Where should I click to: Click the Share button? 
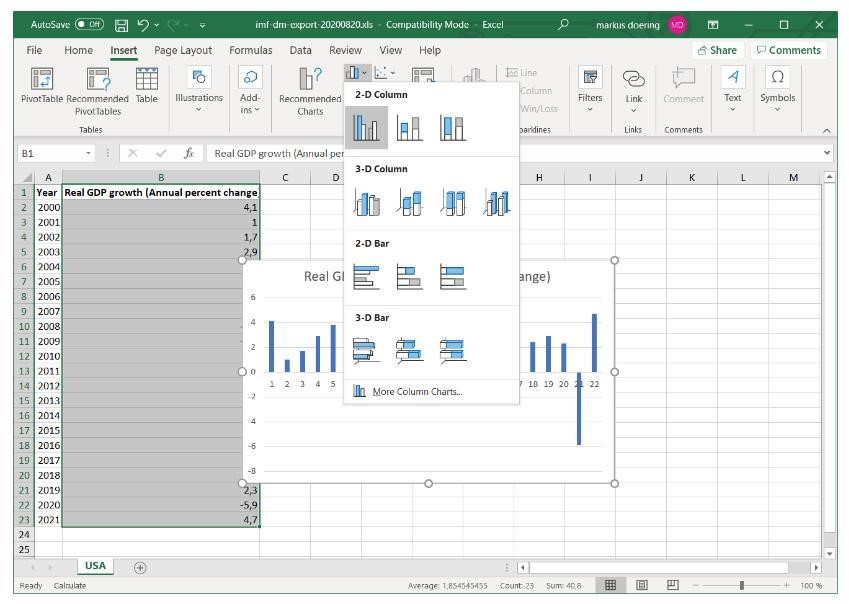click(x=717, y=50)
